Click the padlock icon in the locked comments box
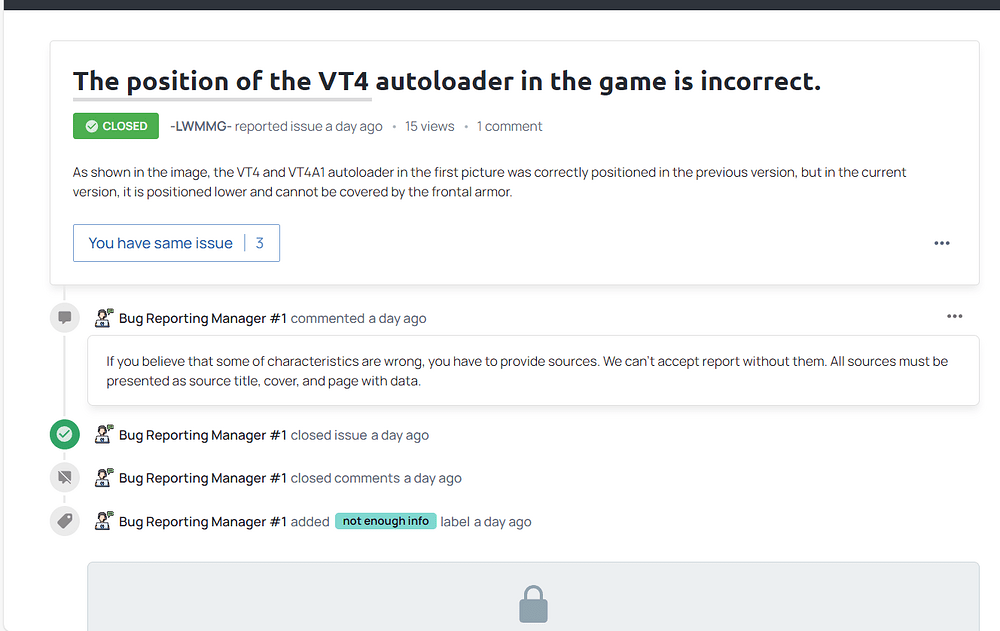The image size is (1000, 631). tap(533, 605)
